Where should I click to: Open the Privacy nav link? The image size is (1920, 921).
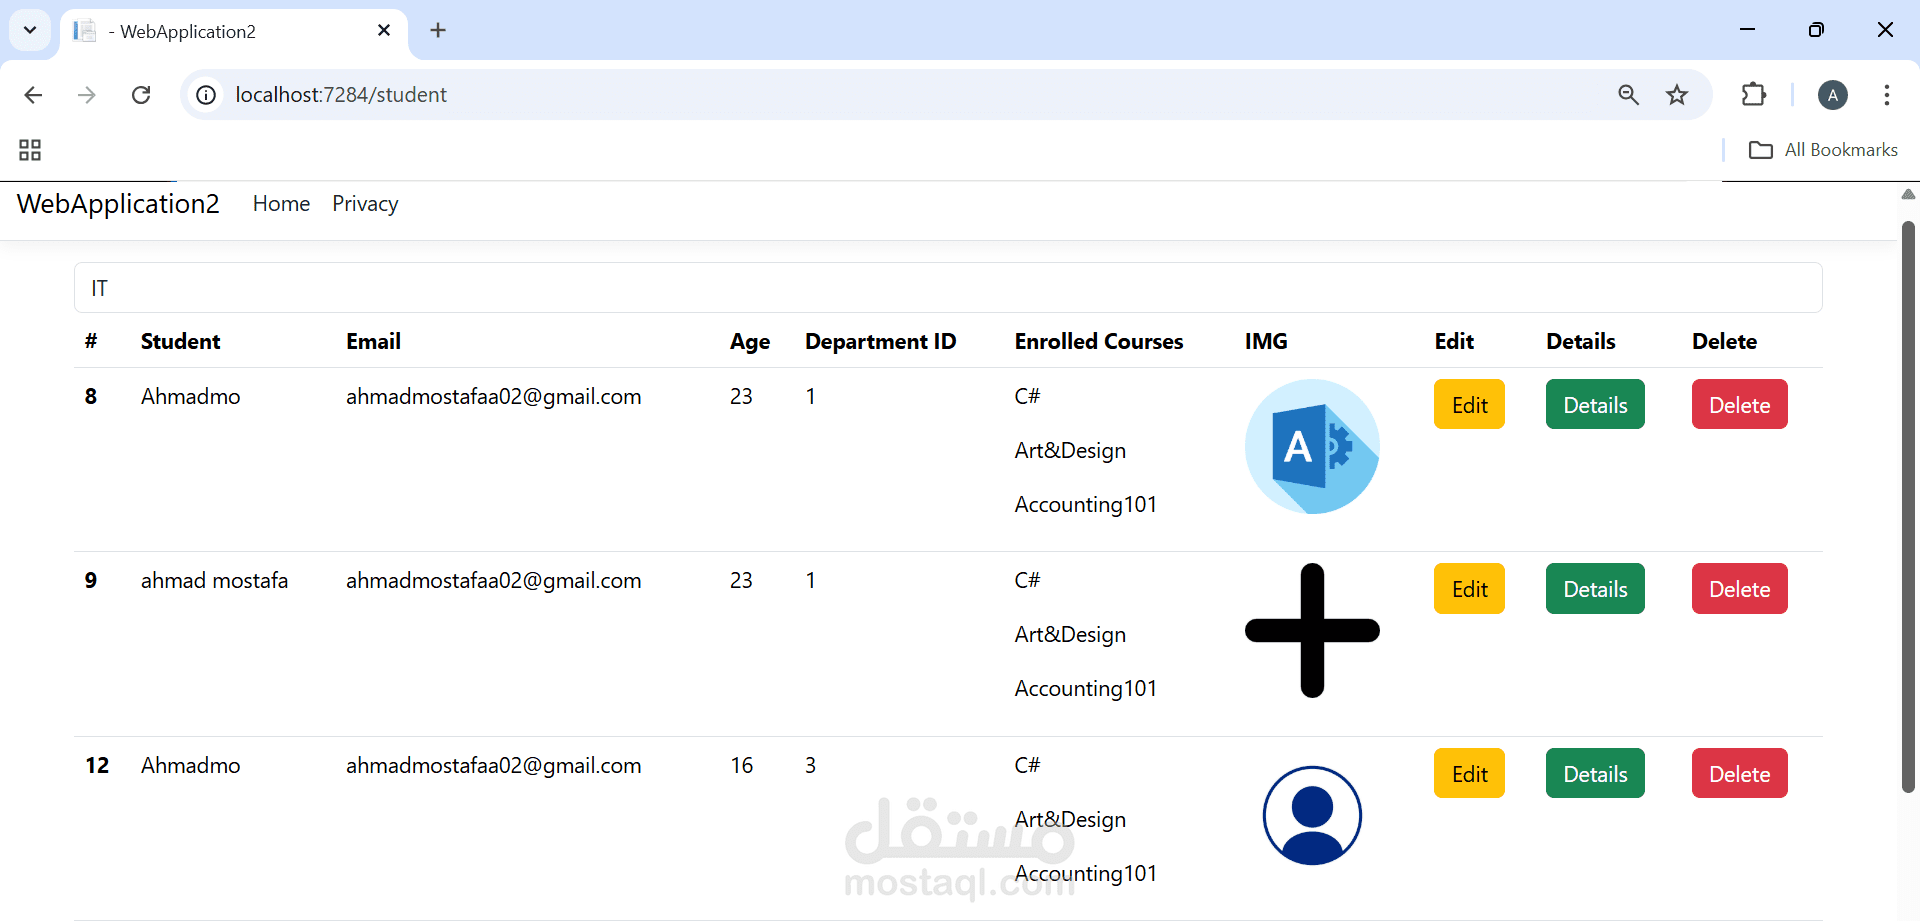click(365, 204)
